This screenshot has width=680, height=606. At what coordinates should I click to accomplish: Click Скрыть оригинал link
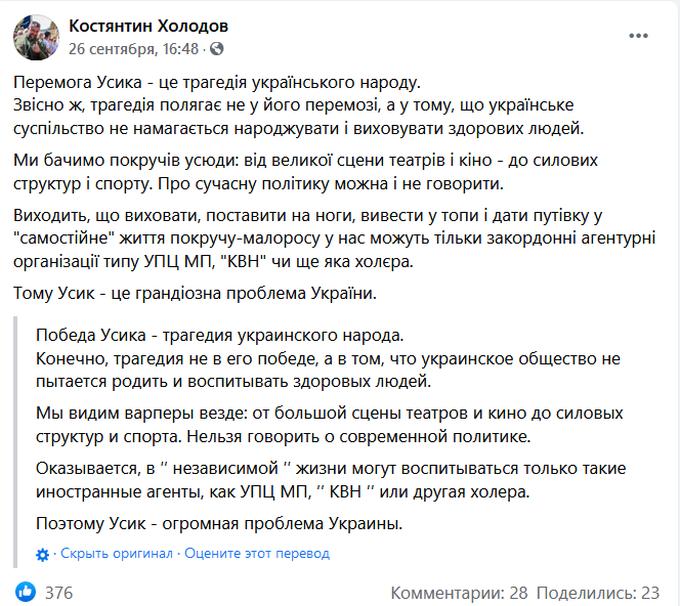[117, 554]
